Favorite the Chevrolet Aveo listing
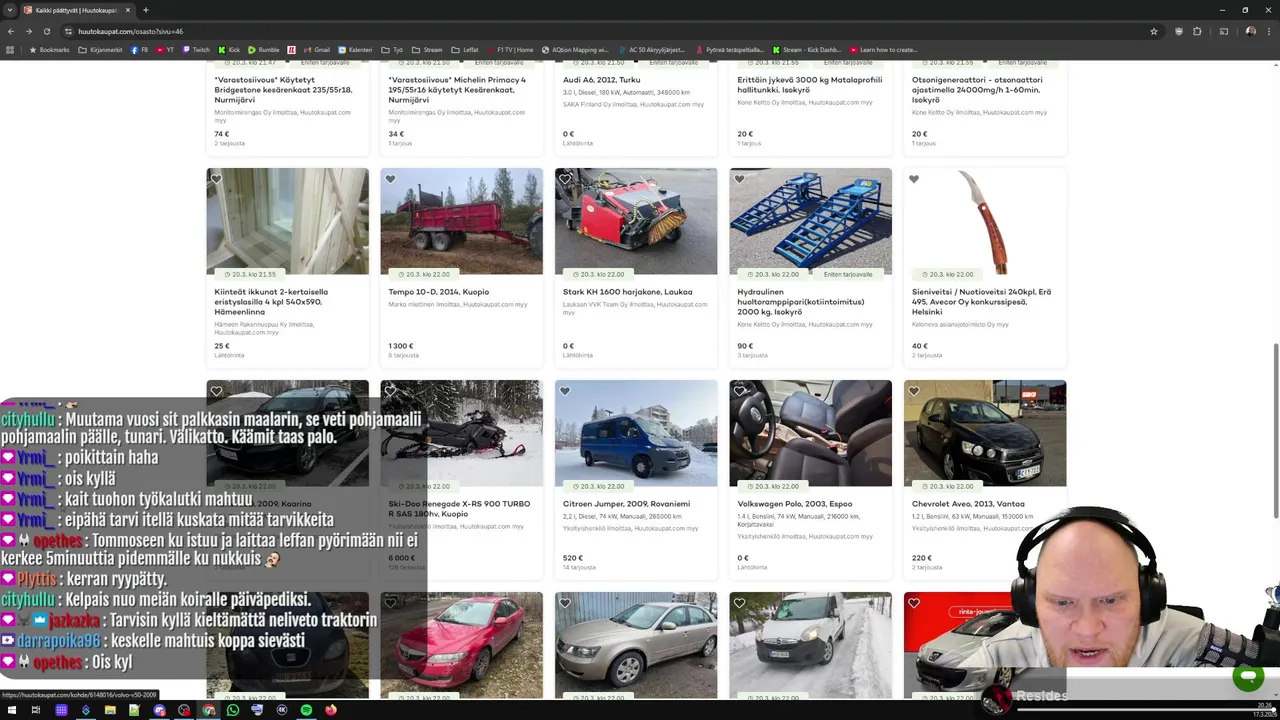 point(914,391)
